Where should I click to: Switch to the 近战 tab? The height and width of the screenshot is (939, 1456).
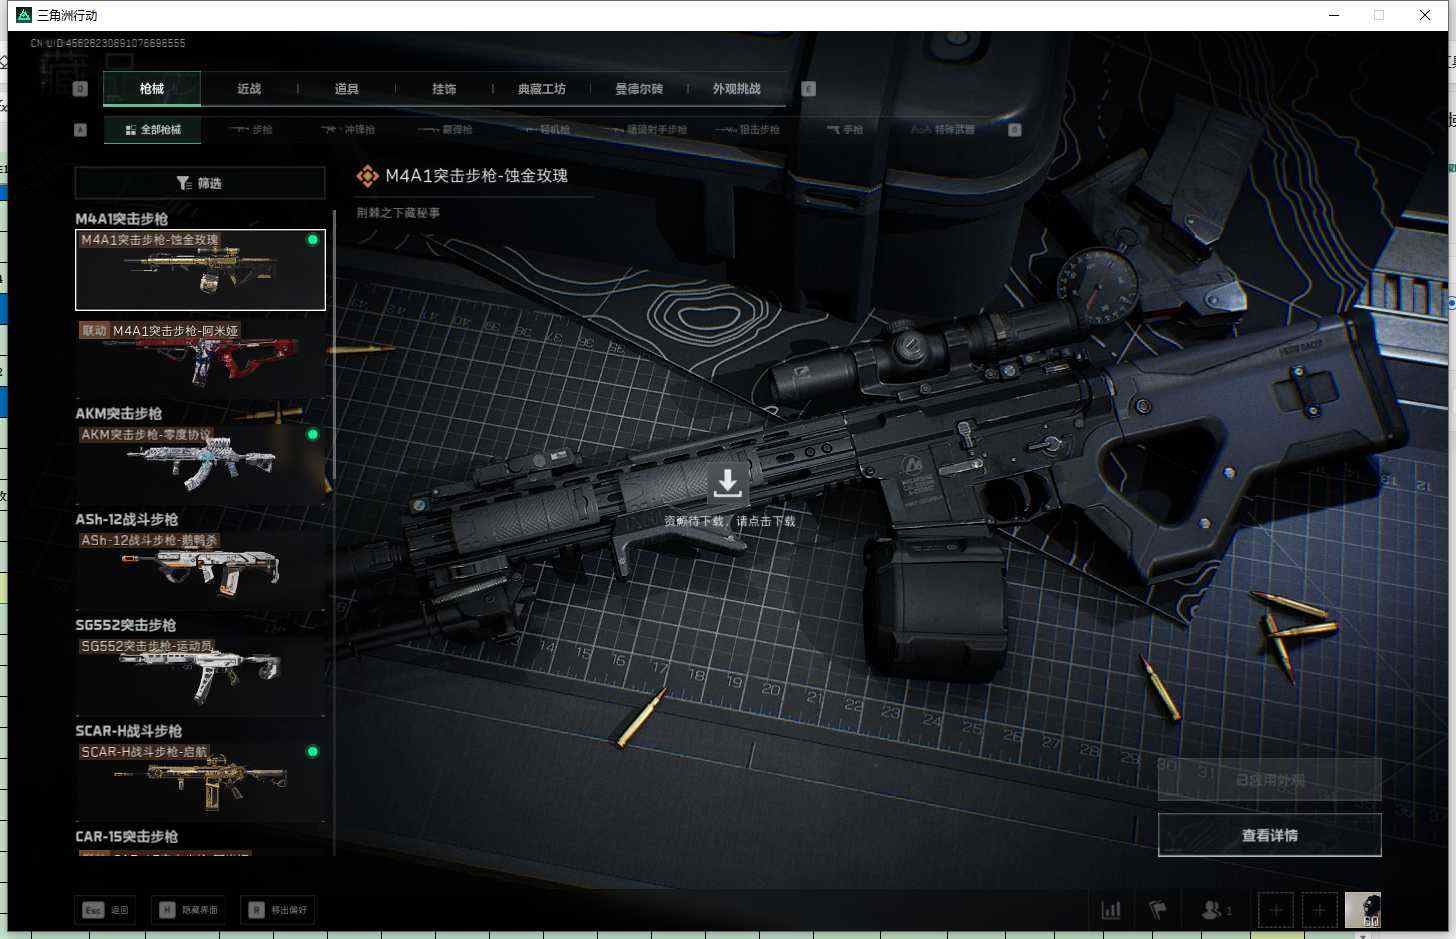pos(249,89)
